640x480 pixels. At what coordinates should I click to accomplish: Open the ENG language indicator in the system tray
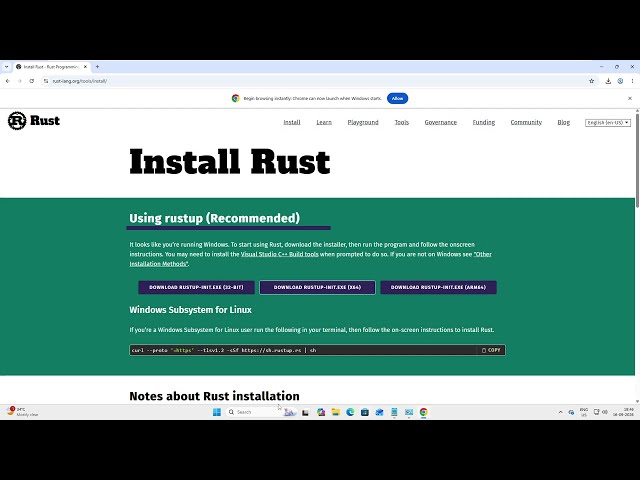point(584,412)
